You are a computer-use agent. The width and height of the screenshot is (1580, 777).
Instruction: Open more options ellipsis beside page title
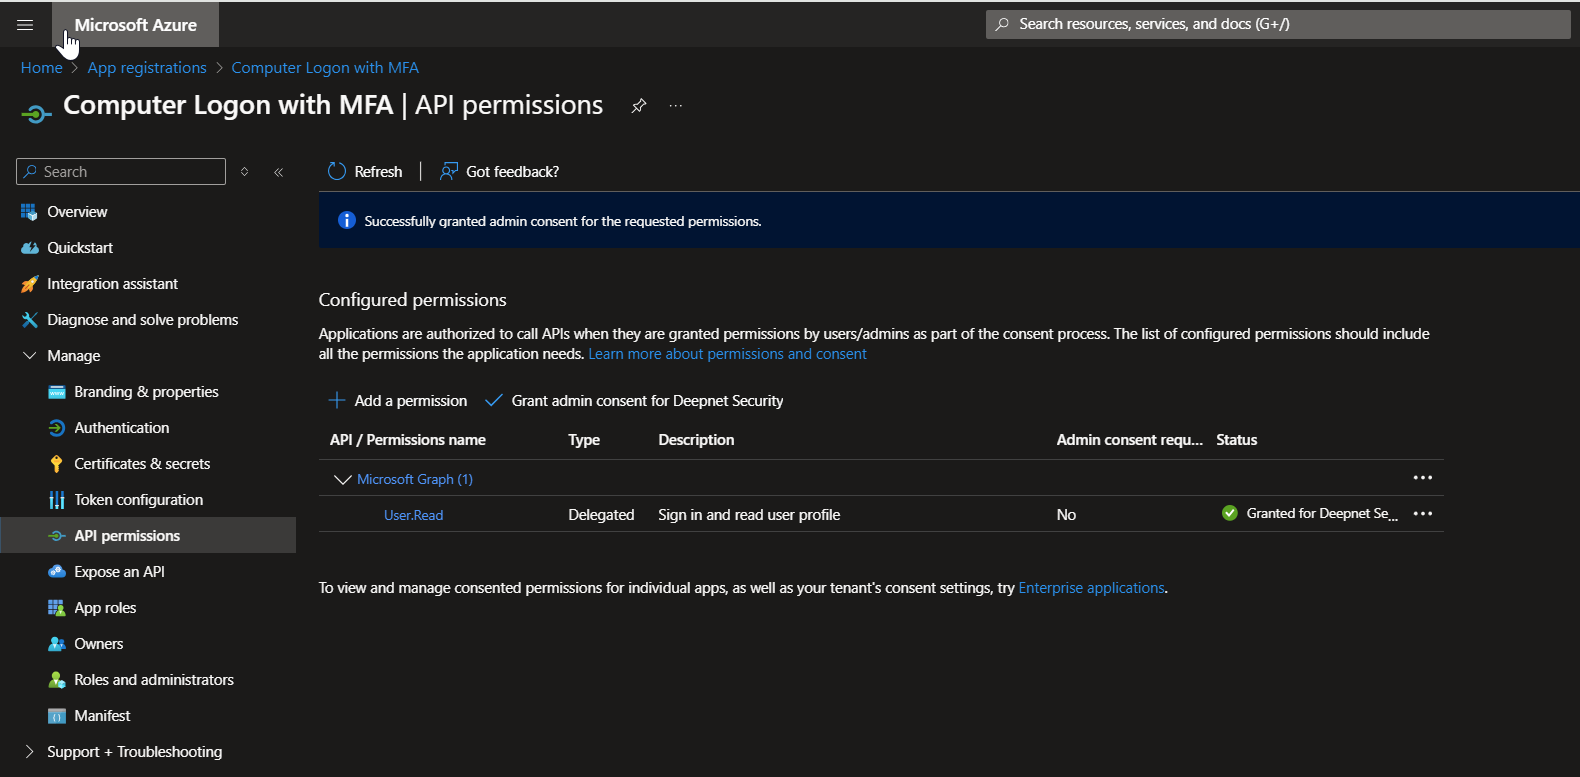pos(676,106)
